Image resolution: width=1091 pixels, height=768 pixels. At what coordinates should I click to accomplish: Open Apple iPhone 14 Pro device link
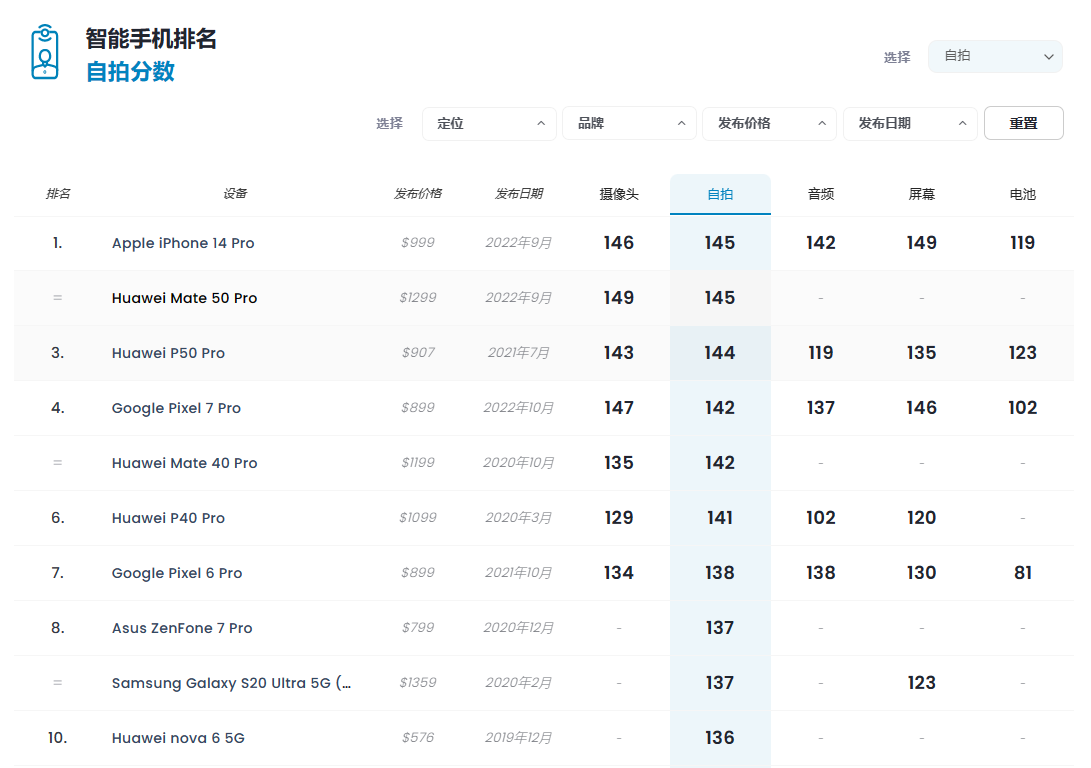[183, 243]
